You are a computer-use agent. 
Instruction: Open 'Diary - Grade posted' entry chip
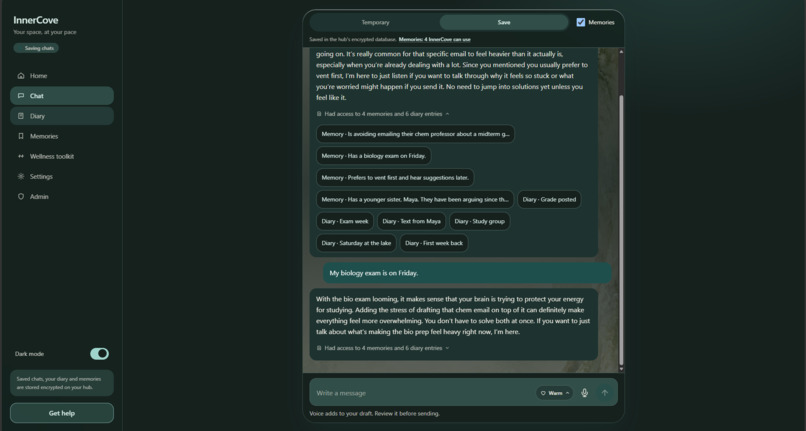[549, 200]
